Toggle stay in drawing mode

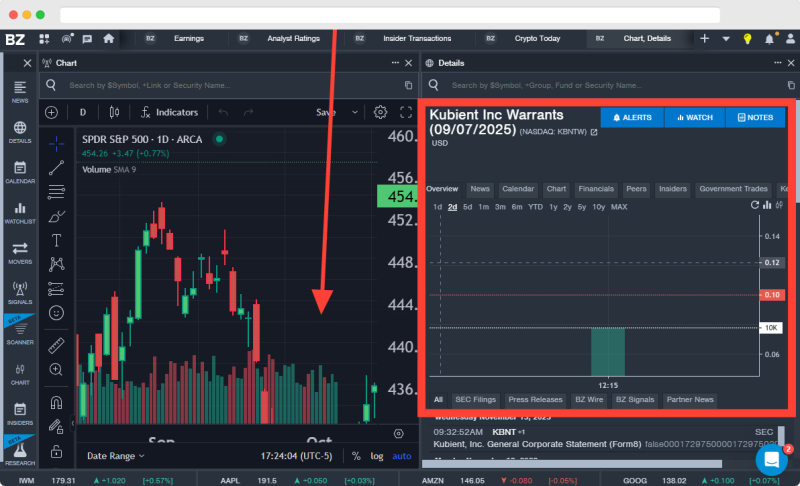click(56, 426)
